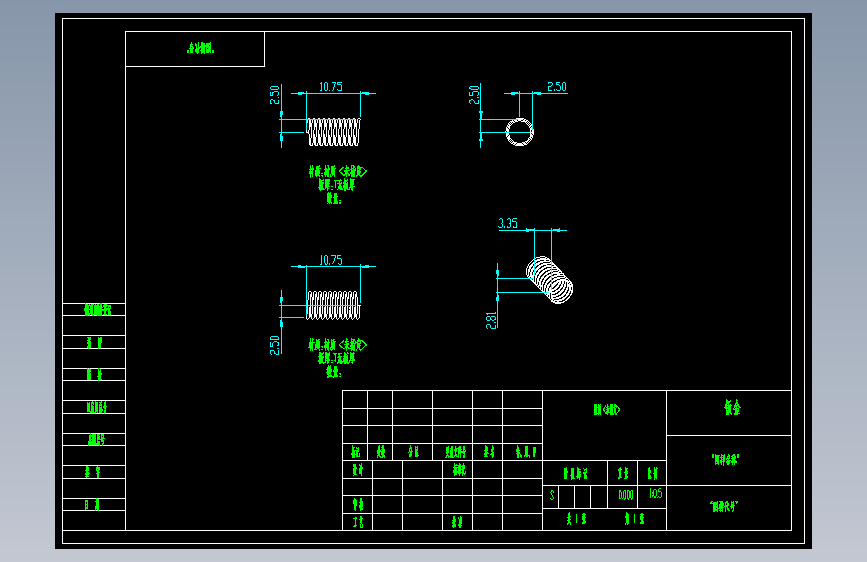Screen dimensions: 867x562
Task: Select the 3.35 dimension above the isometric spring
Action: tap(508, 223)
